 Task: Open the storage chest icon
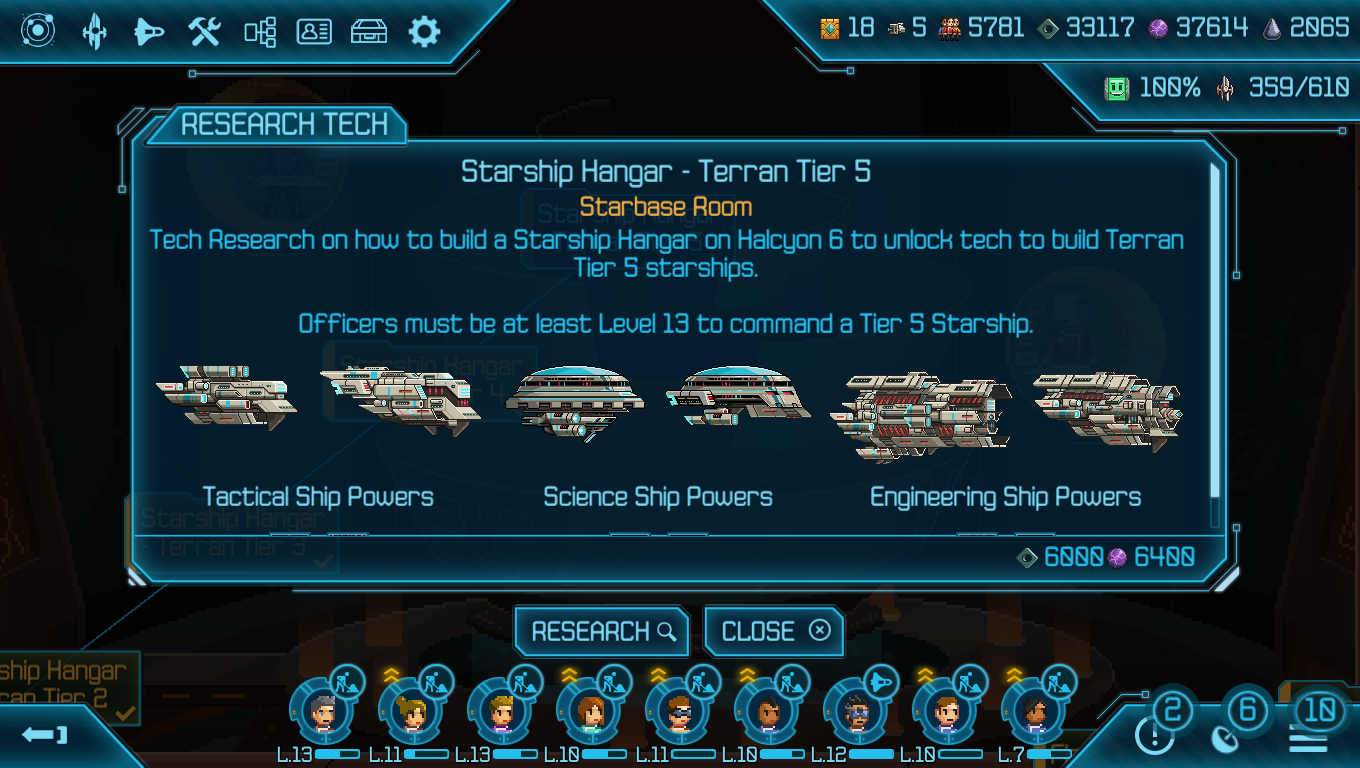(369, 32)
